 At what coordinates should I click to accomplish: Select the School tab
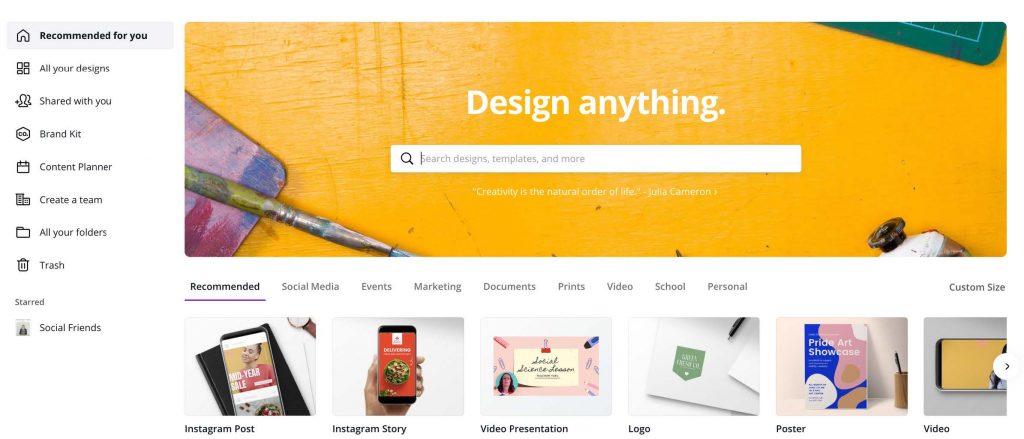[670, 286]
